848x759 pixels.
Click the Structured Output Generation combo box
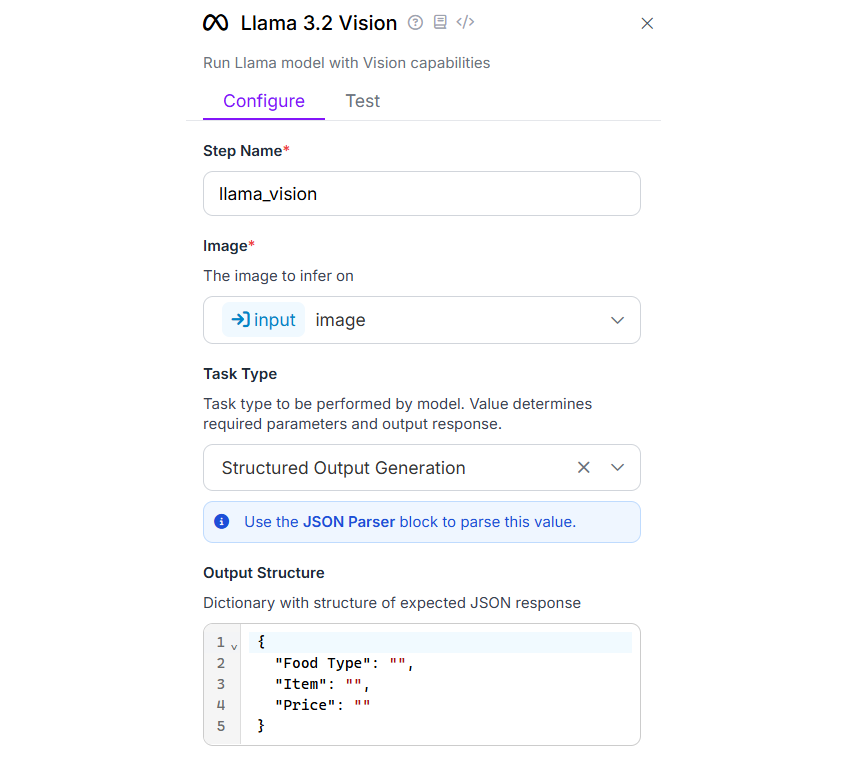click(x=380, y=467)
